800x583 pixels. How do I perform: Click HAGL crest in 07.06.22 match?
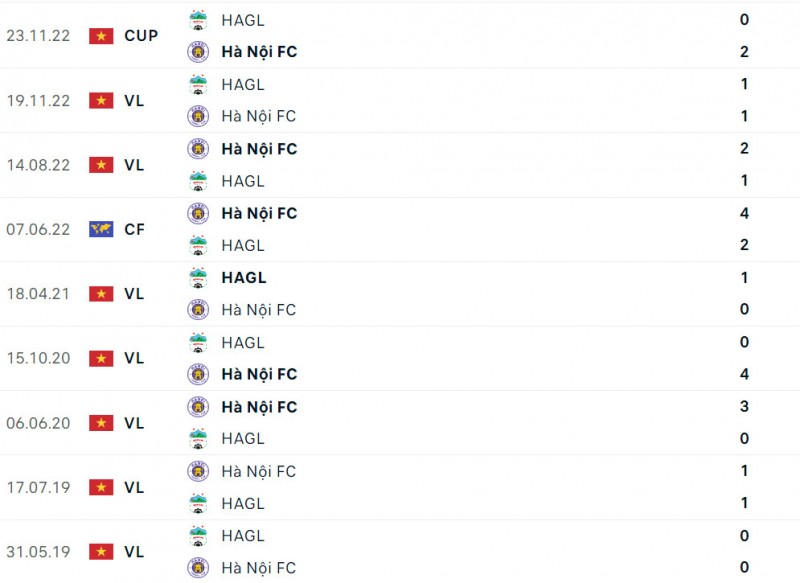[x=198, y=245]
